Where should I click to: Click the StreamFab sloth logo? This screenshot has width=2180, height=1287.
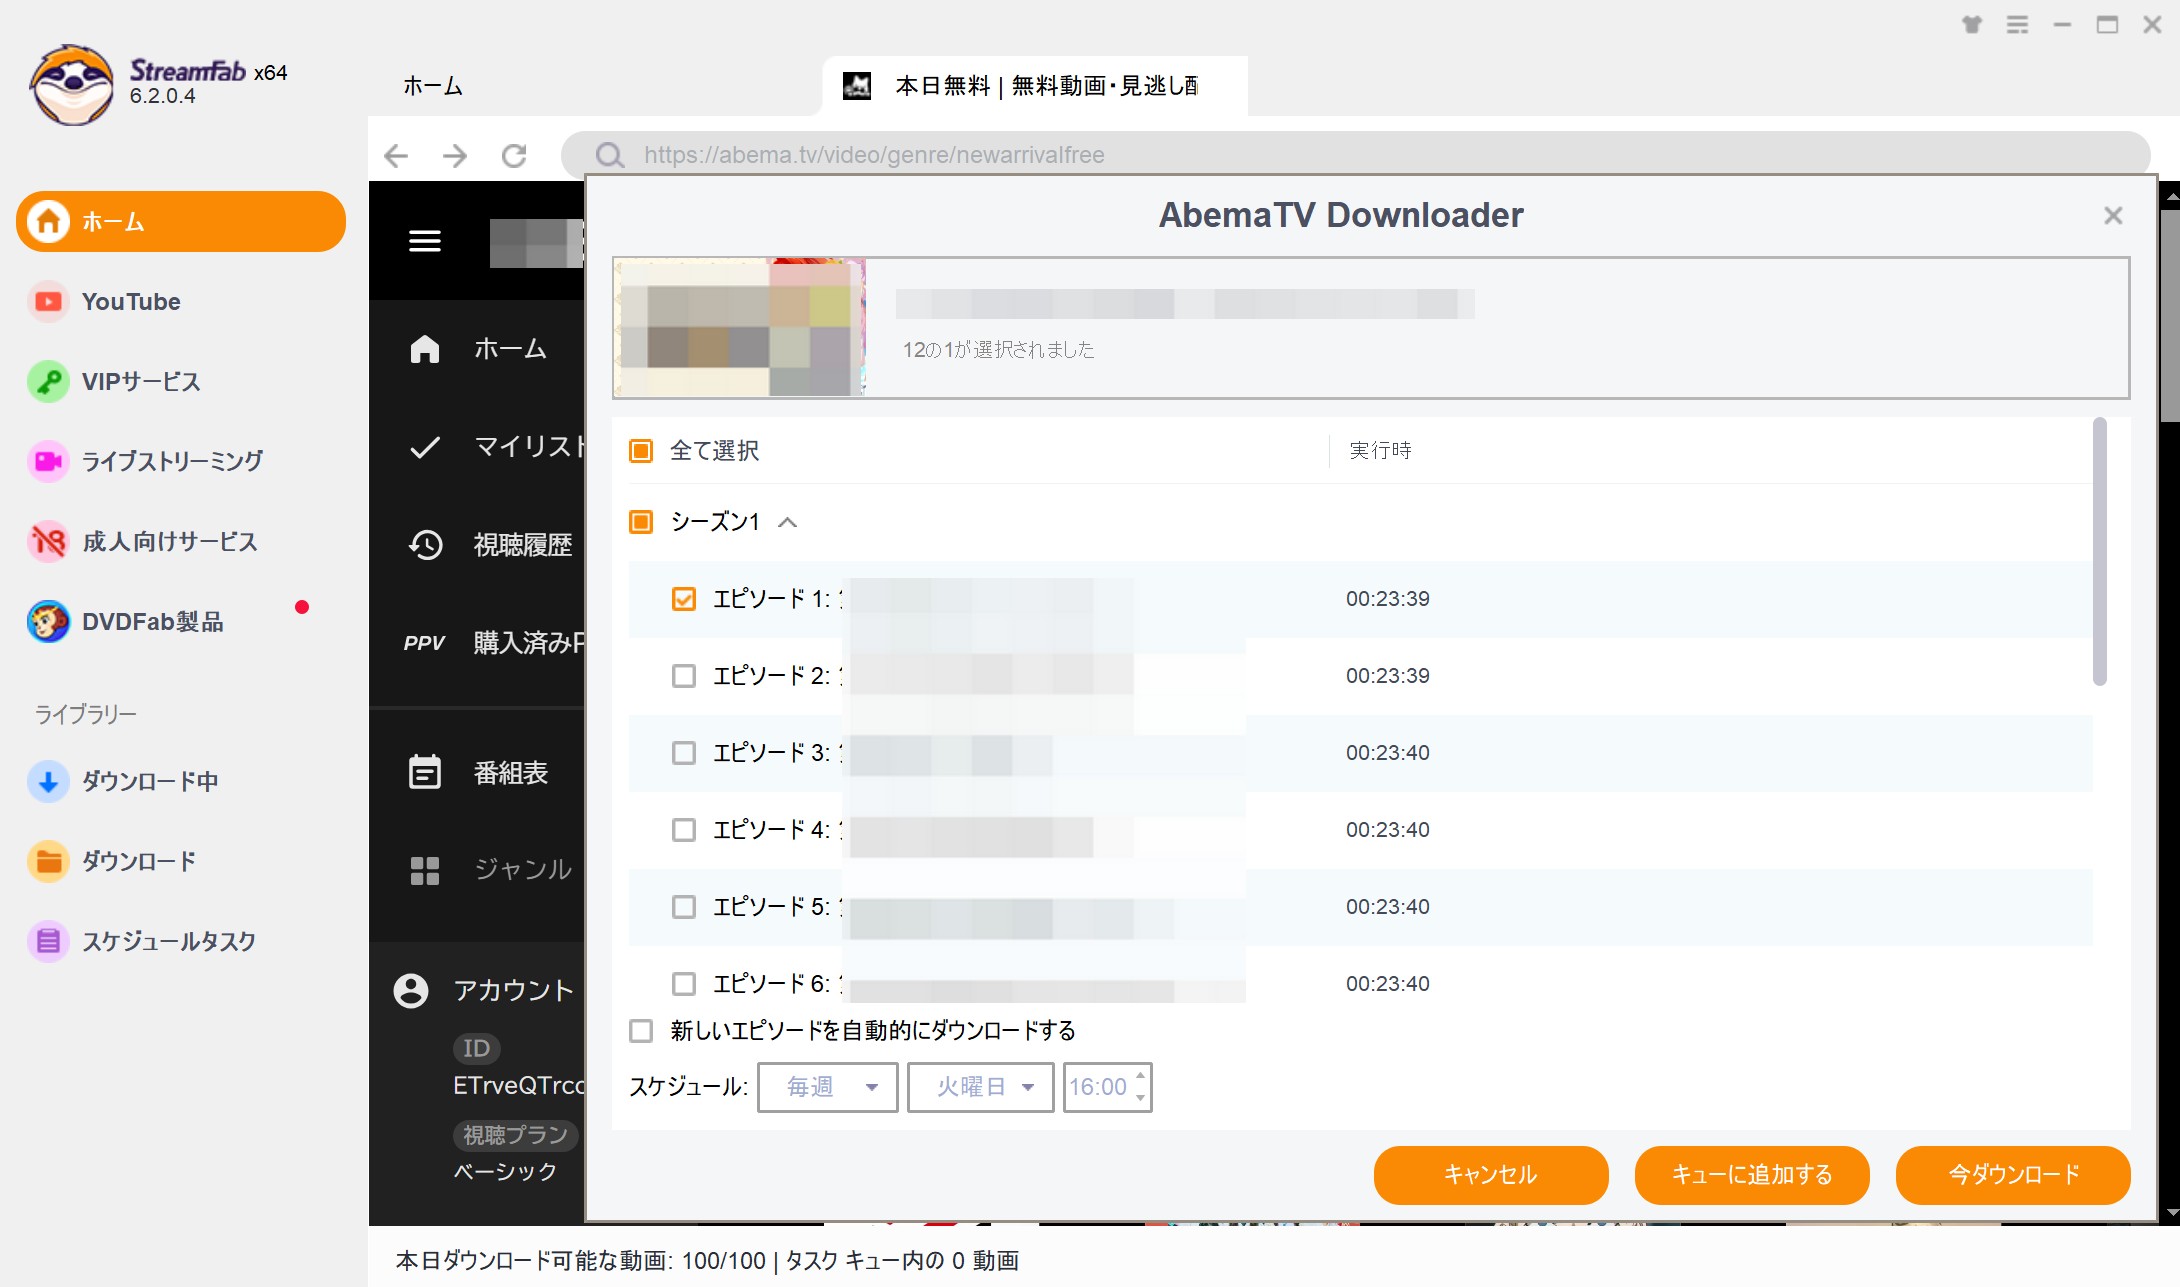click(x=71, y=84)
